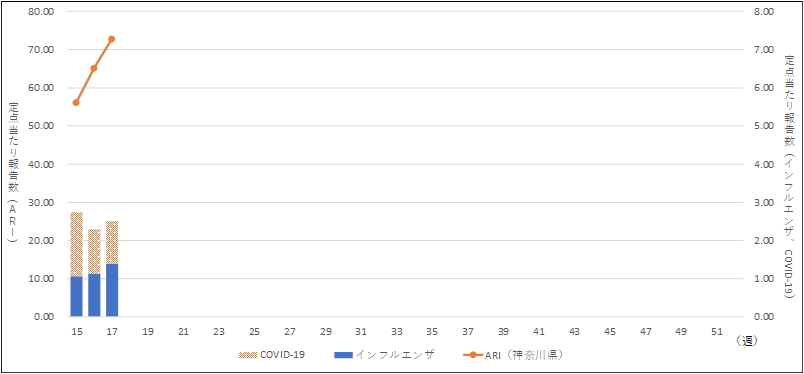
Task: Click the blue influenza bar for week 15
Action: (x=76, y=297)
